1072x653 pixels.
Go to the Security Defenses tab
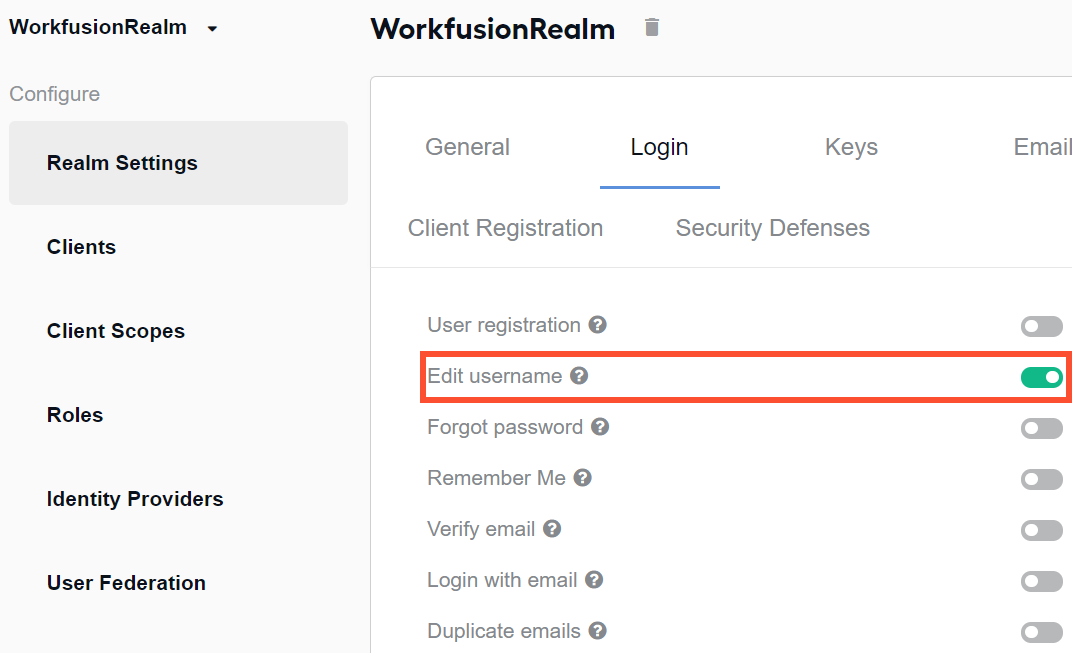[773, 228]
